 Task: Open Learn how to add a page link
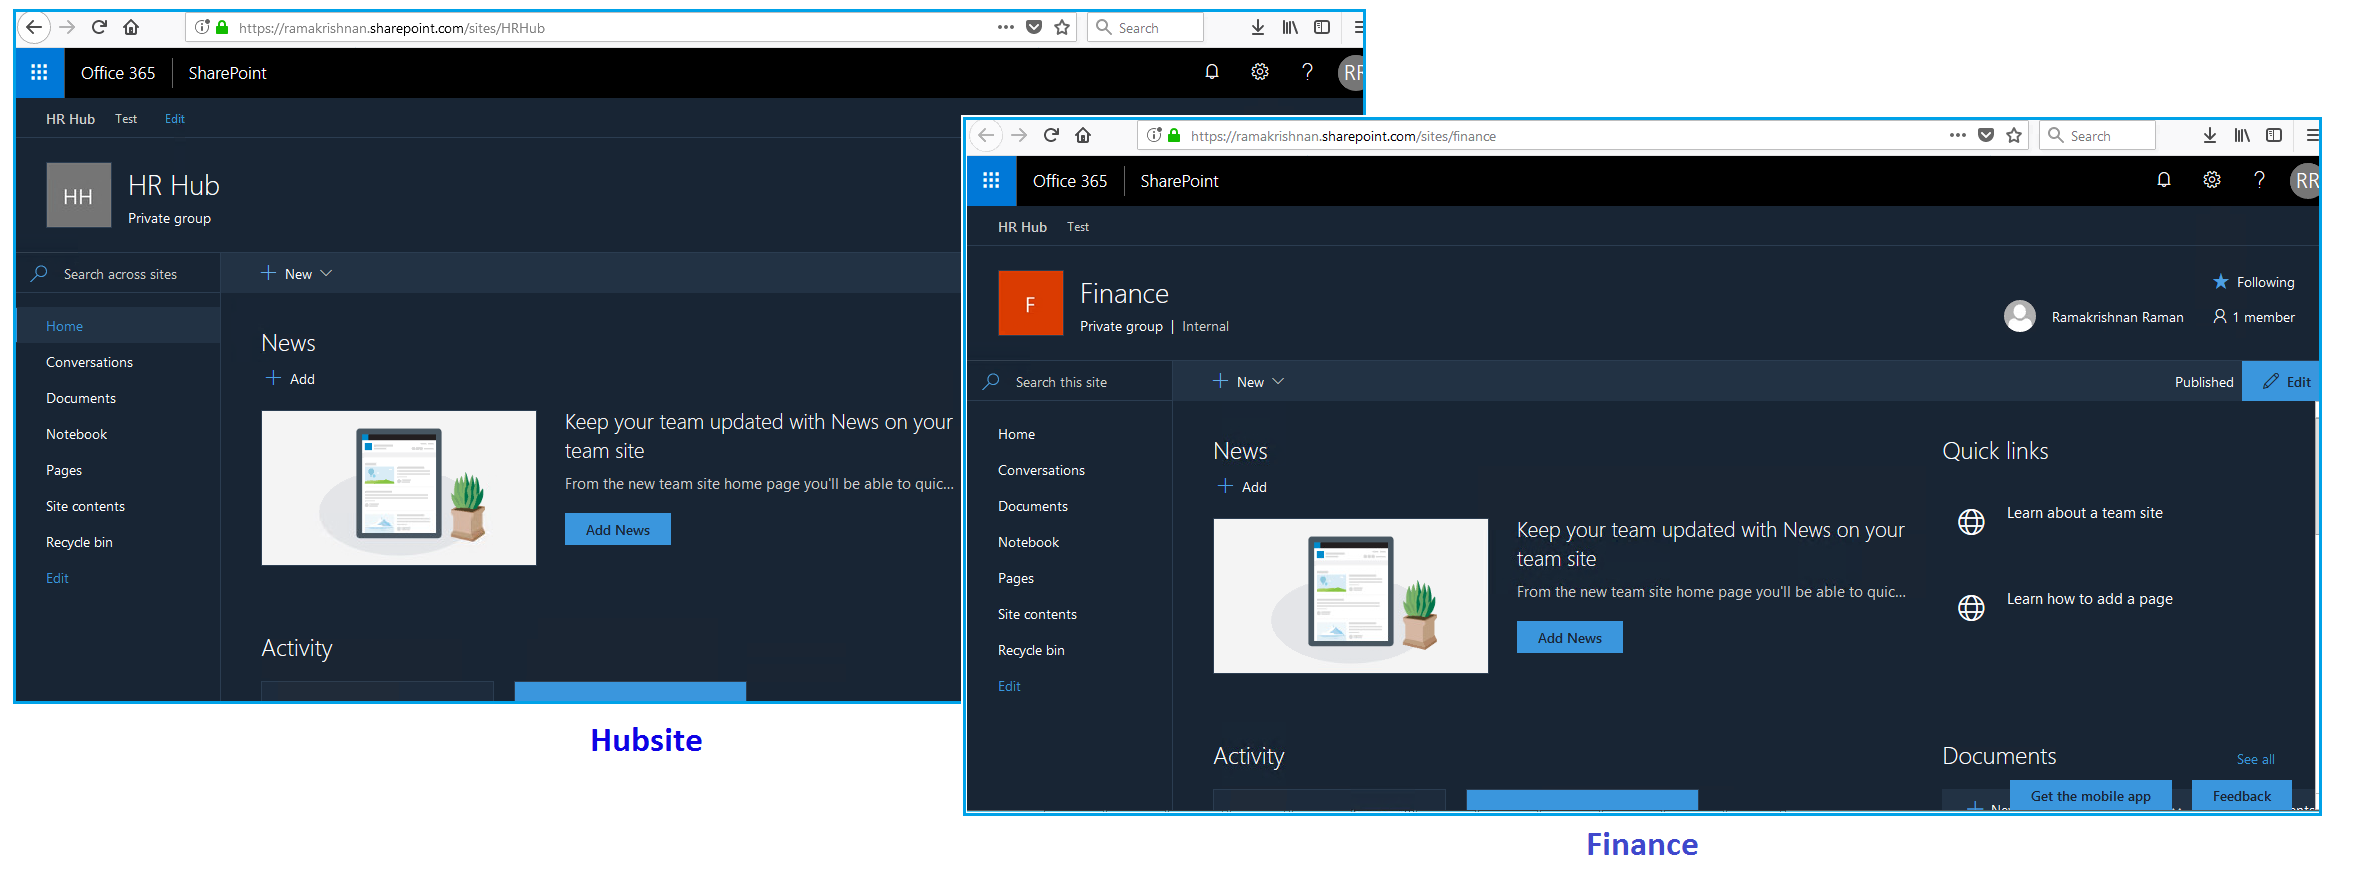point(2090,599)
